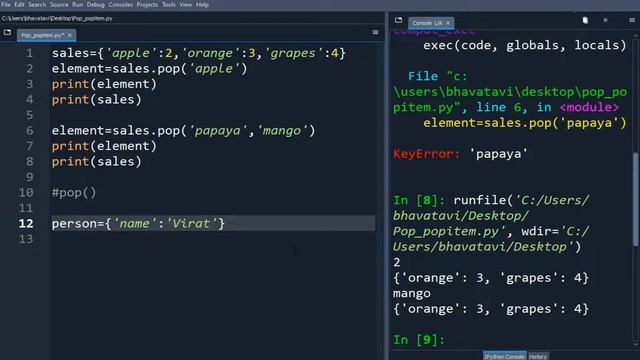
Task: Click line number 12 in editor
Action: (26, 223)
